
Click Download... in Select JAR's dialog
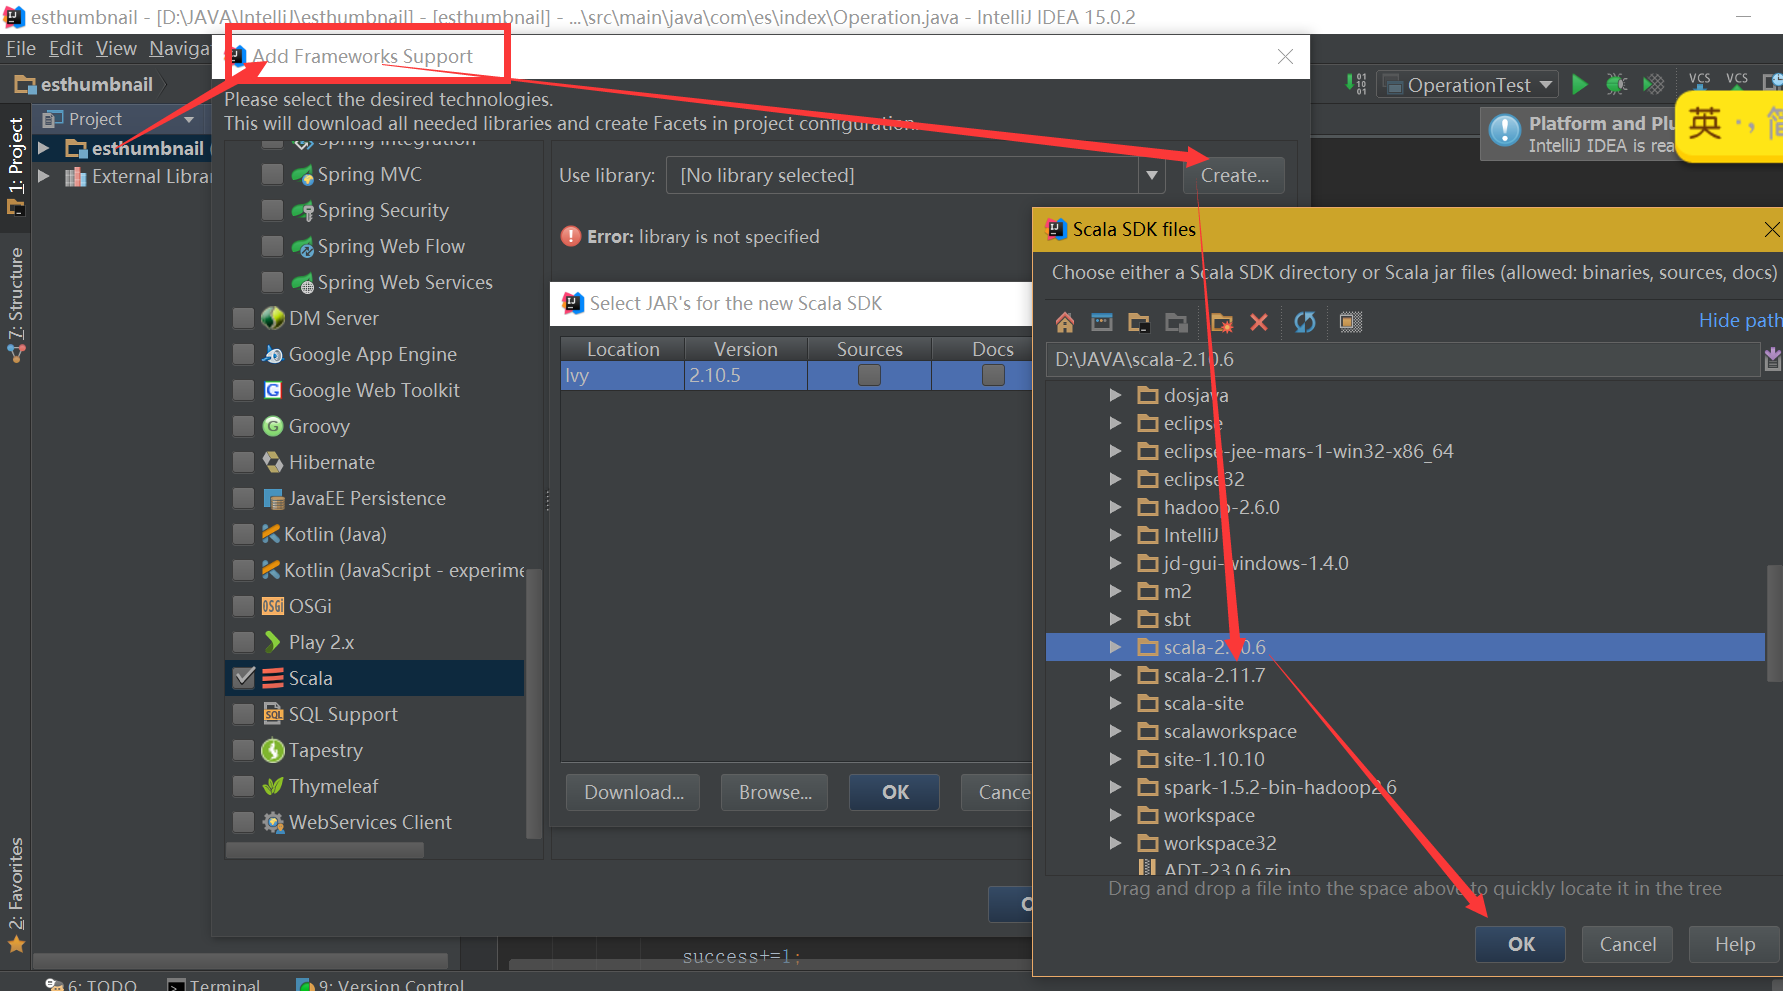coord(634,793)
